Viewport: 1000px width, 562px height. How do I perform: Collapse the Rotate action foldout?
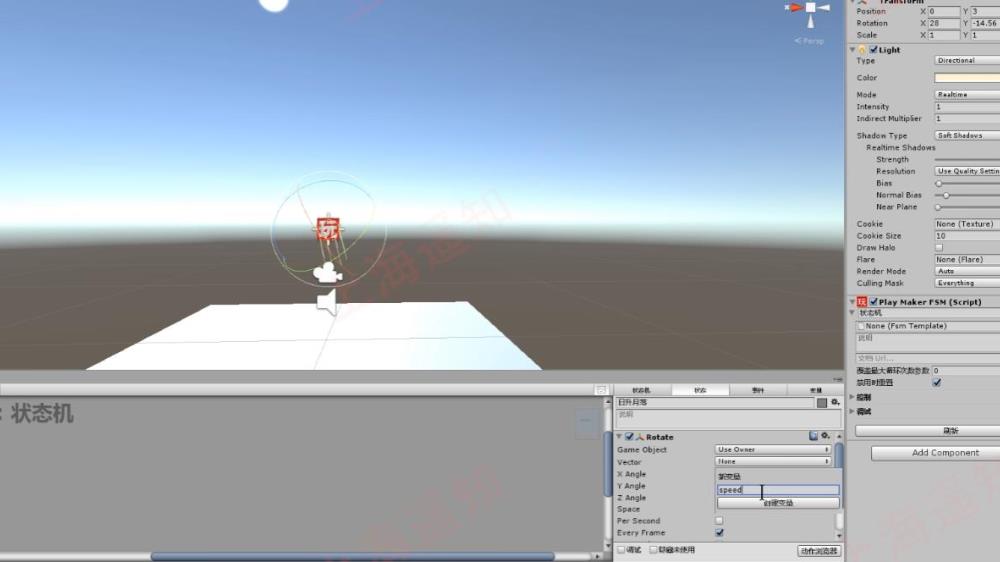tap(619, 437)
